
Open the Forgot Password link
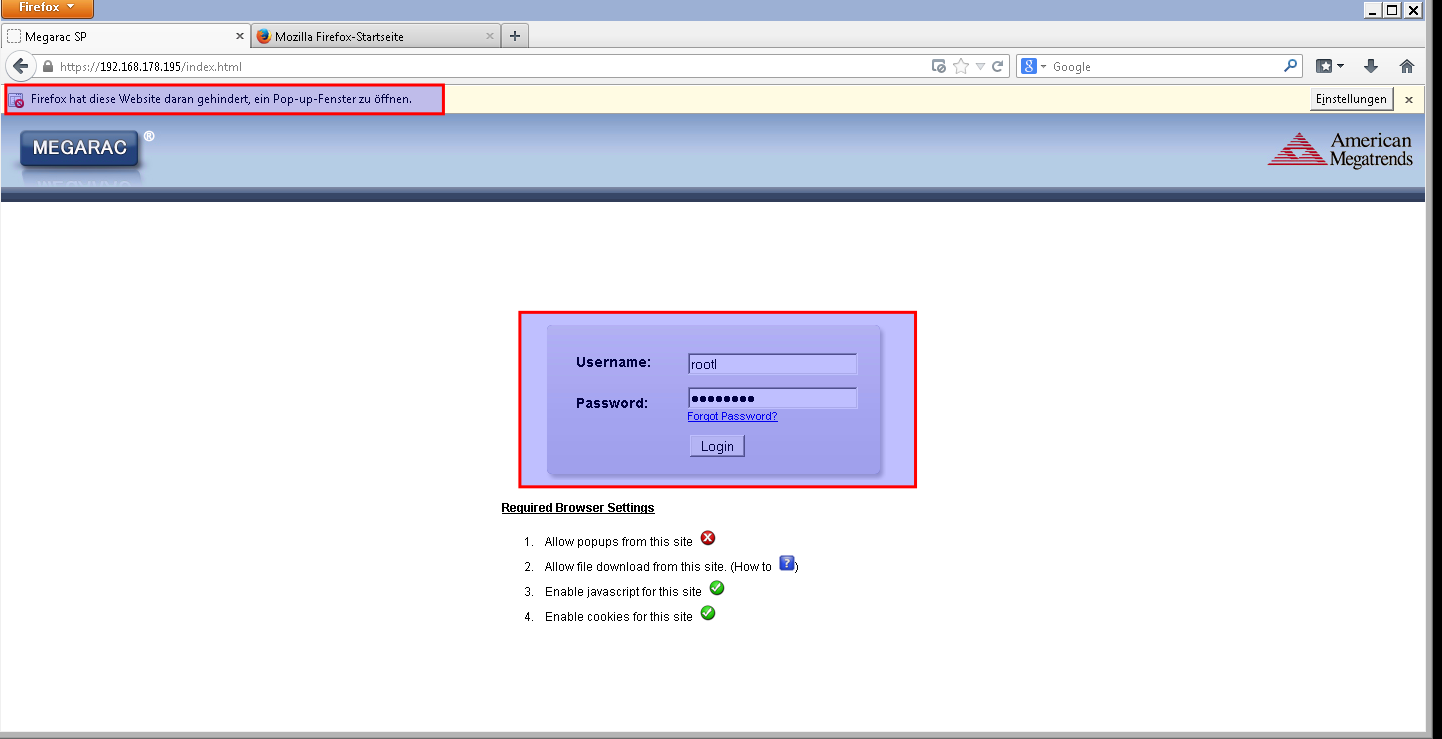(732, 416)
